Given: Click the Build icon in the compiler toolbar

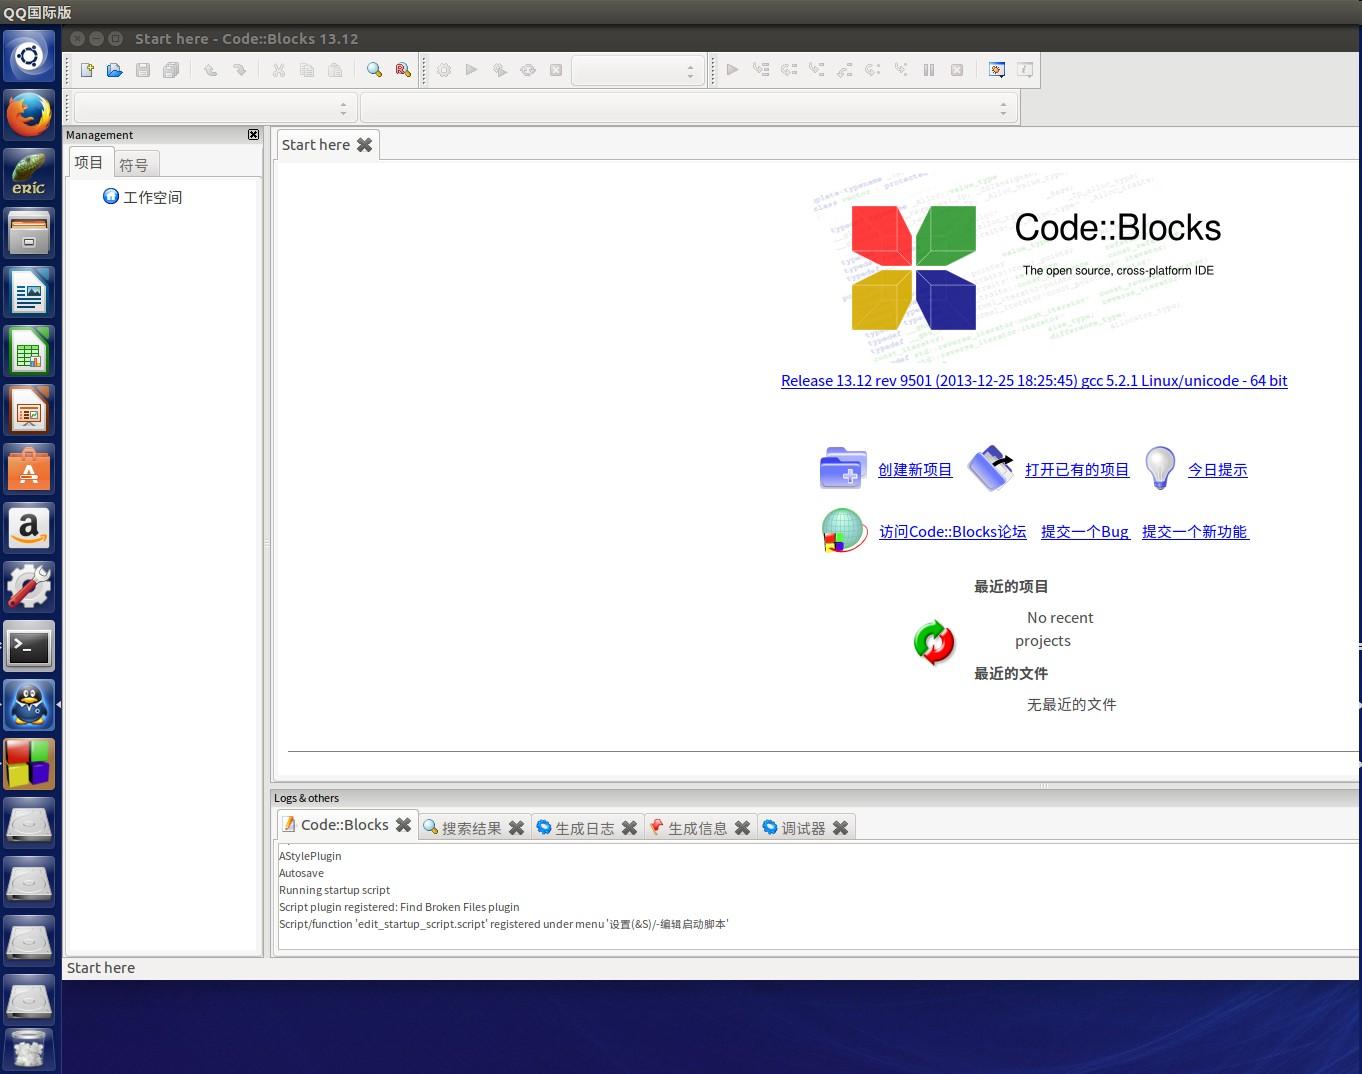Looking at the screenshot, I should click(x=444, y=70).
